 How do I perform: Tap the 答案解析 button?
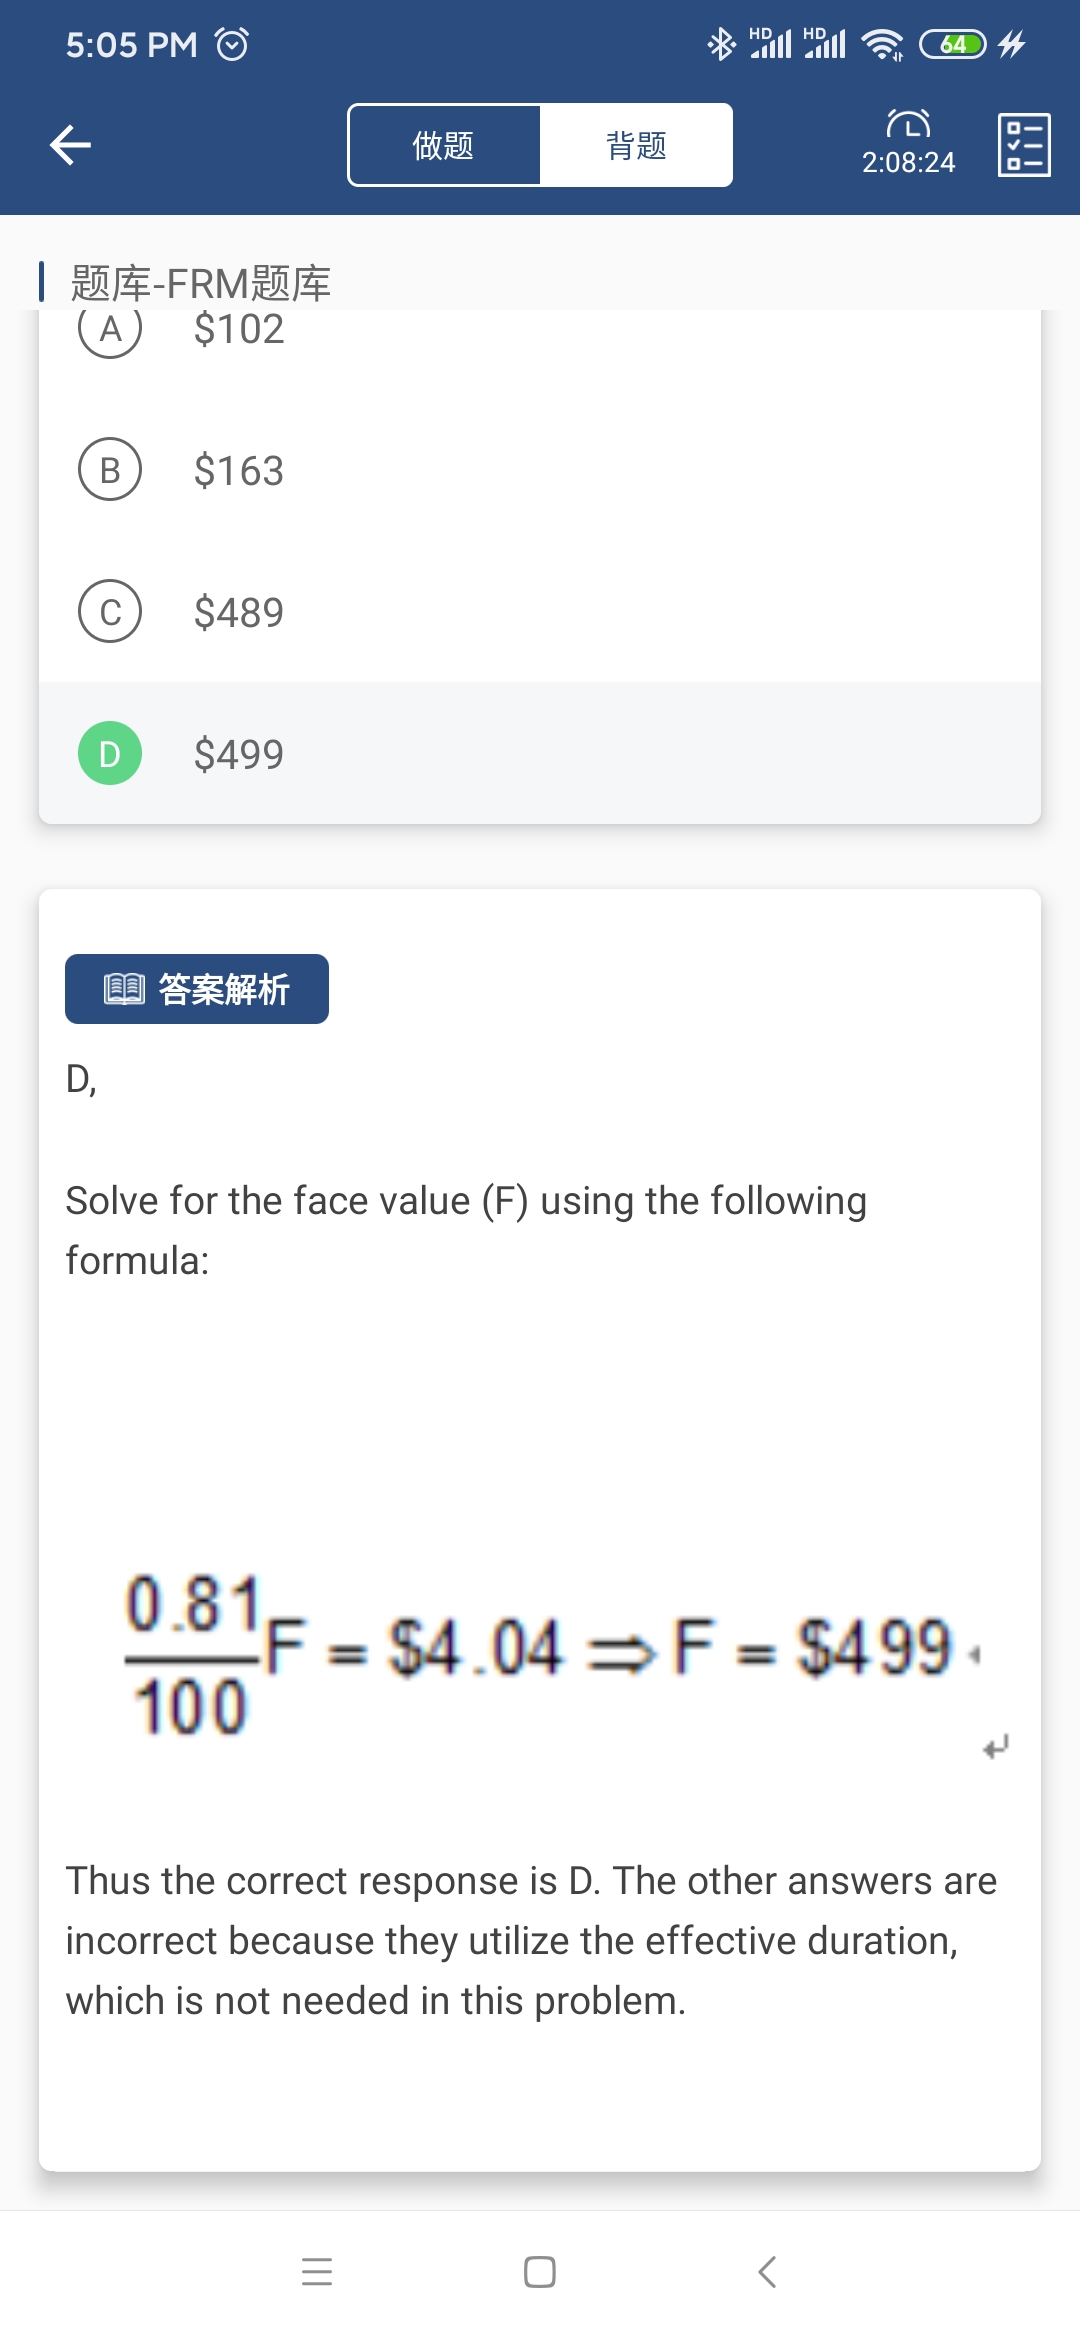tap(197, 989)
